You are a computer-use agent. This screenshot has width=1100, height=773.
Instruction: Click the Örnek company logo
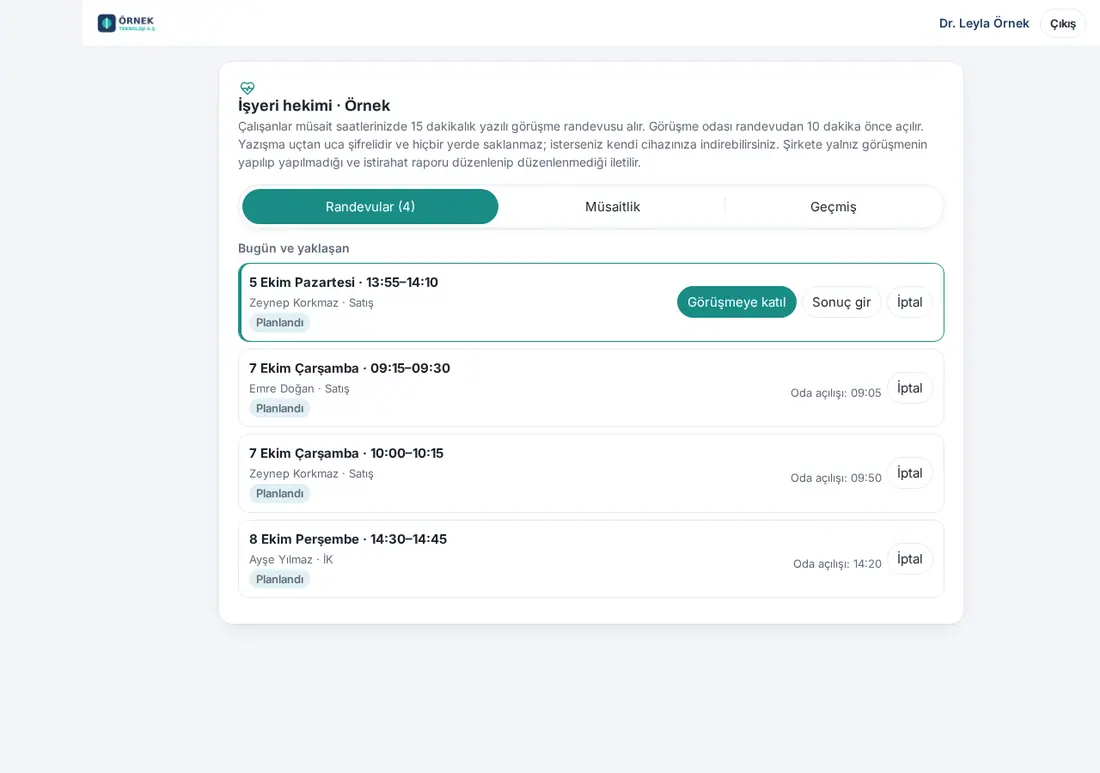[x=126, y=23]
